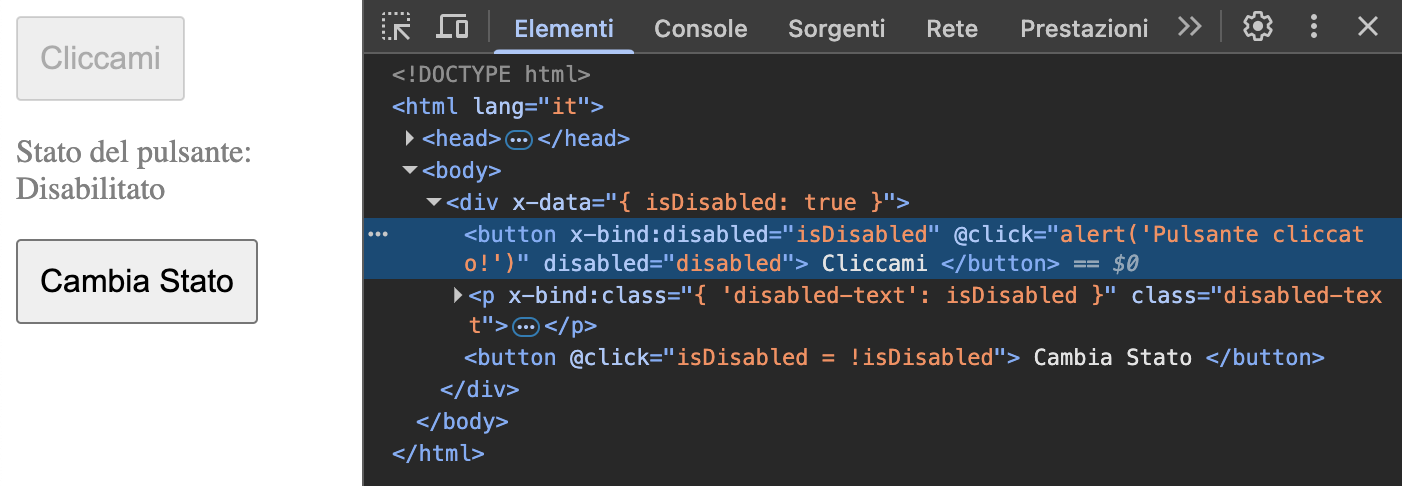Switch to the Rete tab

(951, 29)
